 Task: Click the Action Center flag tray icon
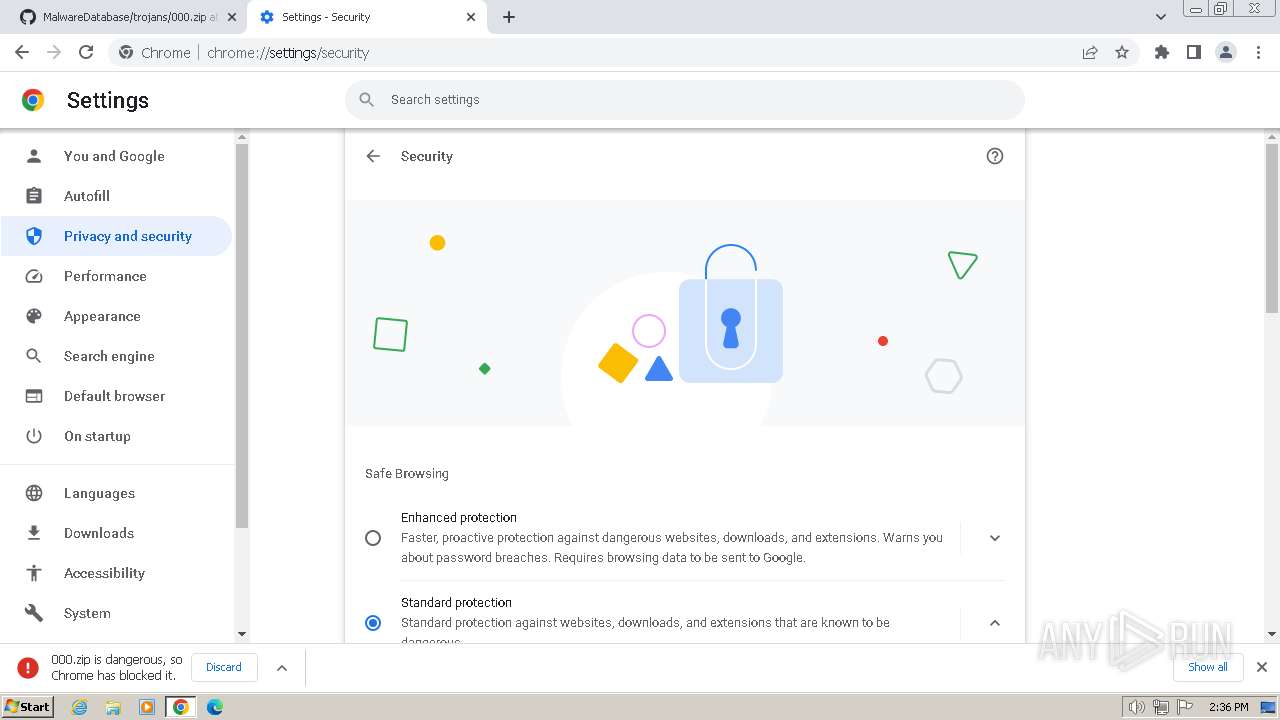[x=1185, y=707]
